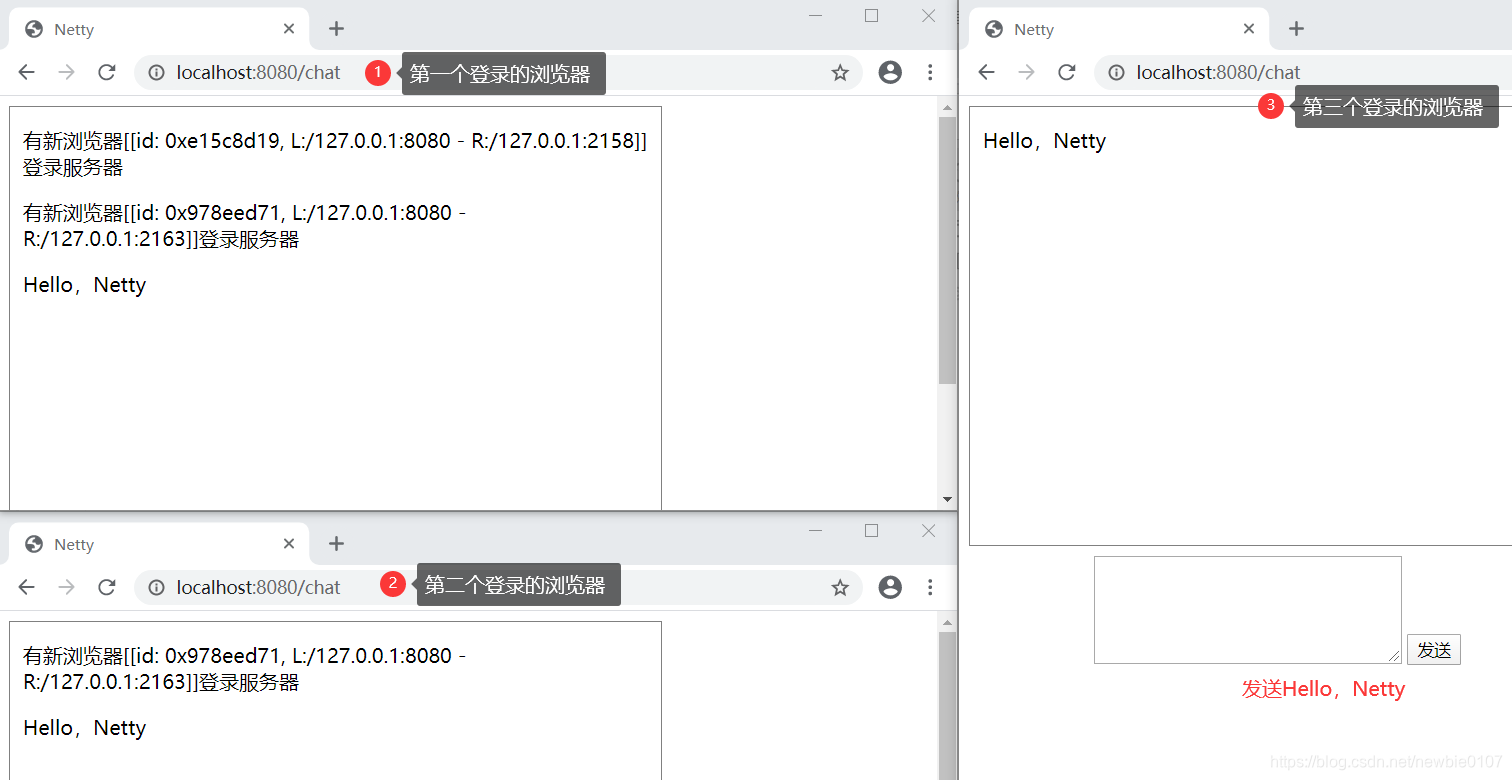Screen dimensions: 1512x780
Task: Click address bar localhost:8080/chat in second browser
Action: [x=498, y=587]
